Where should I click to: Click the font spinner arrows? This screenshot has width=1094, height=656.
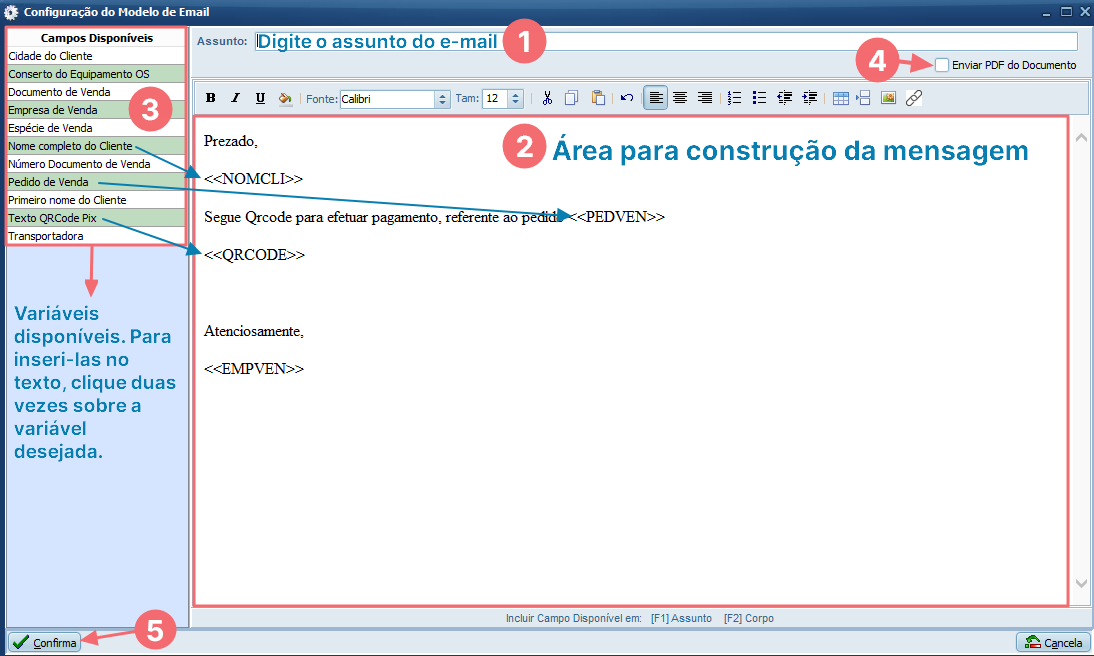tap(442, 99)
